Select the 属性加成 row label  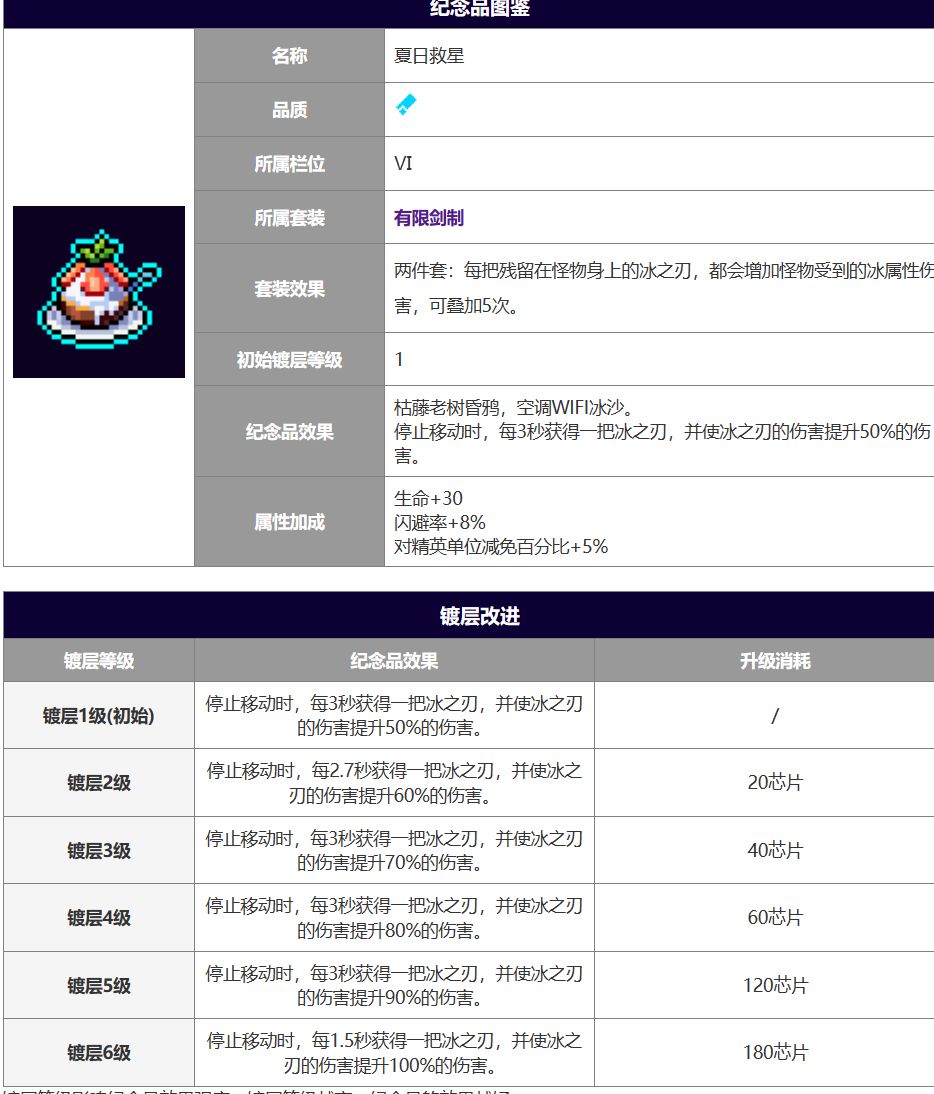pyautogui.click(x=289, y=522)
